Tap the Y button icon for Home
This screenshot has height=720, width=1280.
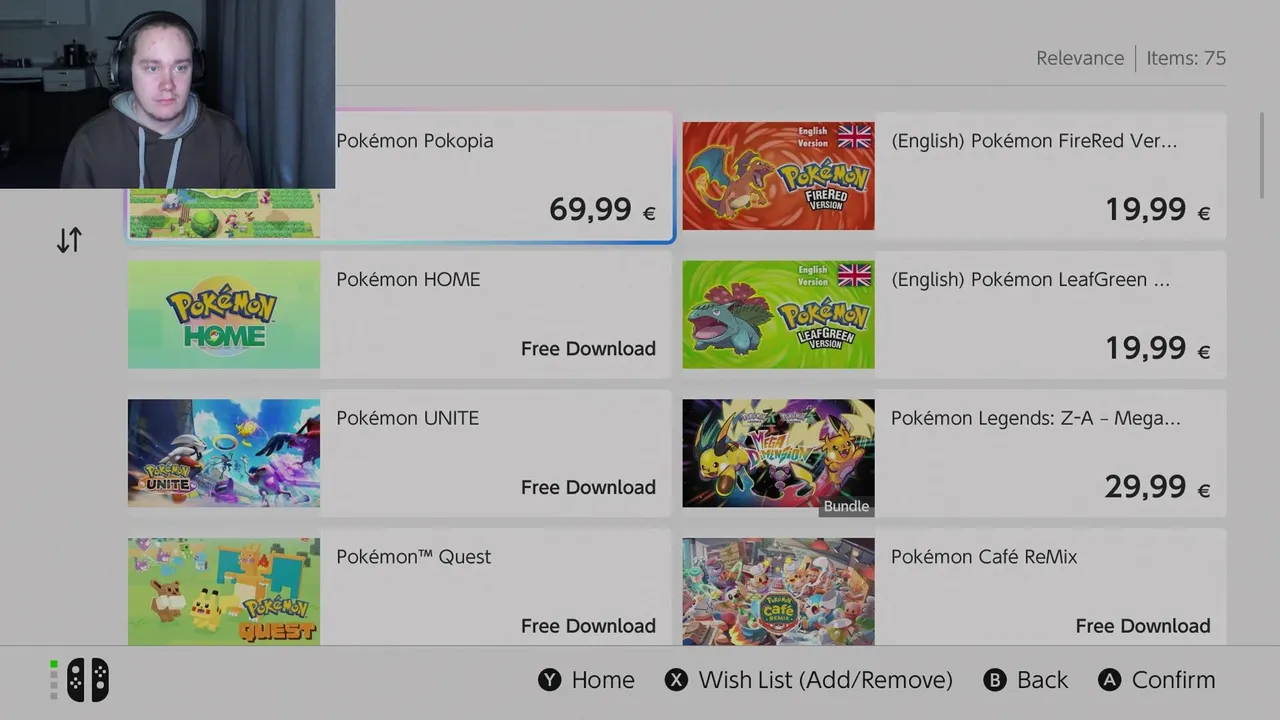[550, 680]
